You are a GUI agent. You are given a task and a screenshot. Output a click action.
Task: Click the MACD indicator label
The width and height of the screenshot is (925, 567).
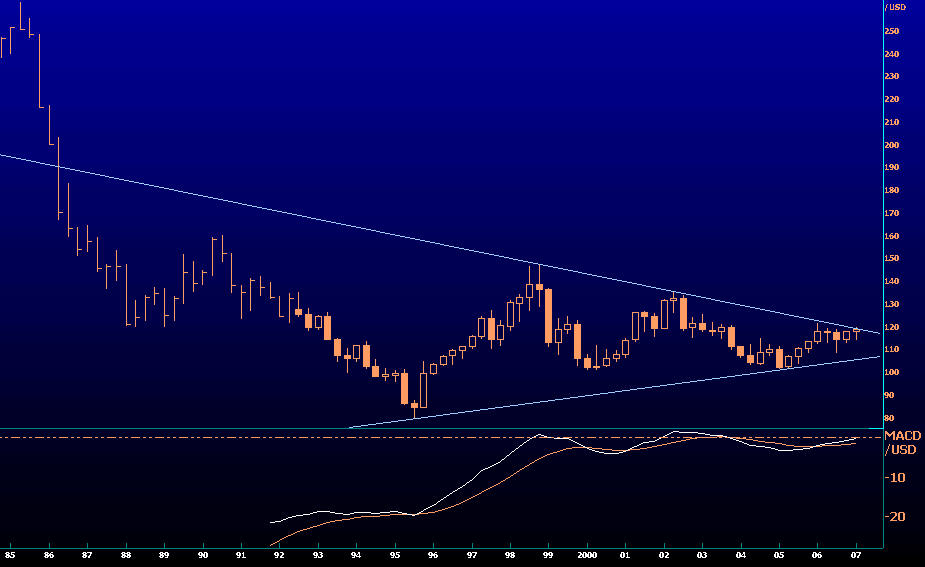pos(903,436)
